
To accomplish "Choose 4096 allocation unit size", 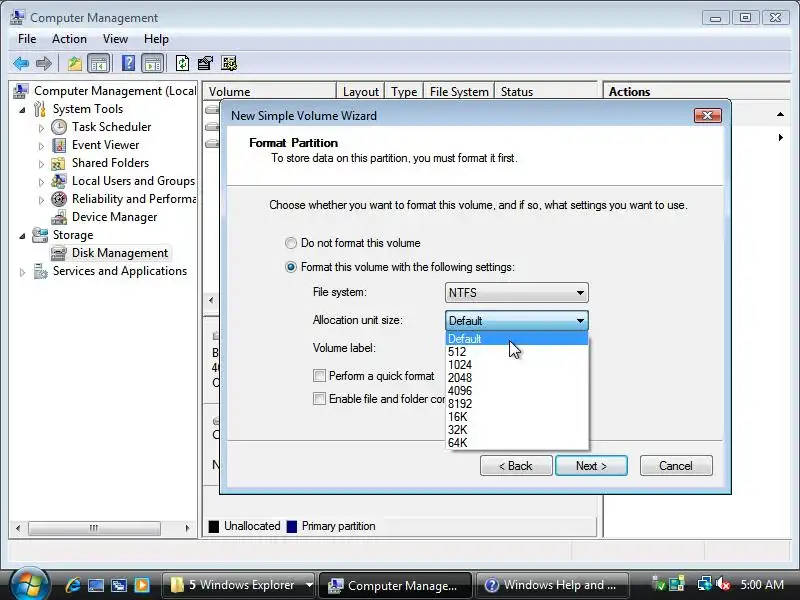I will coord(517,391).
